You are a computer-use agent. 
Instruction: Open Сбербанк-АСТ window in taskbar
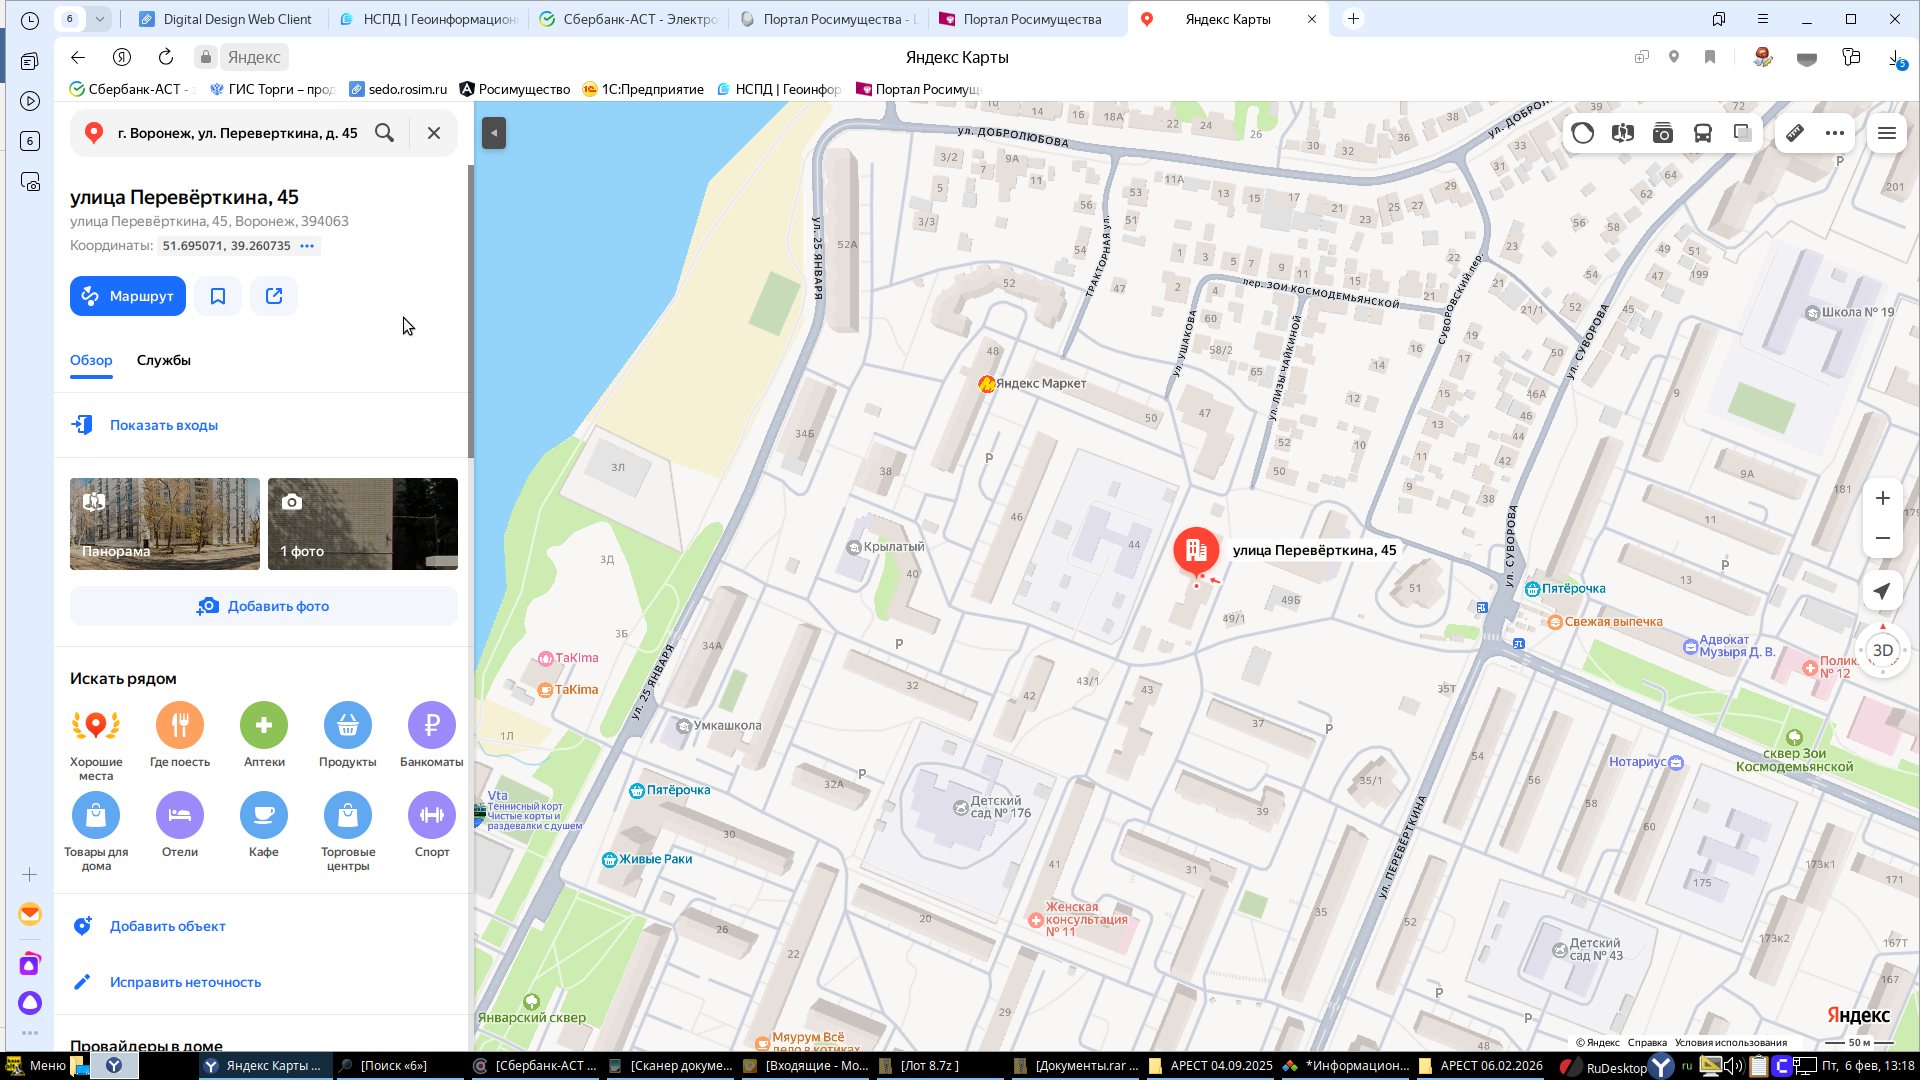click(535, 1066)
